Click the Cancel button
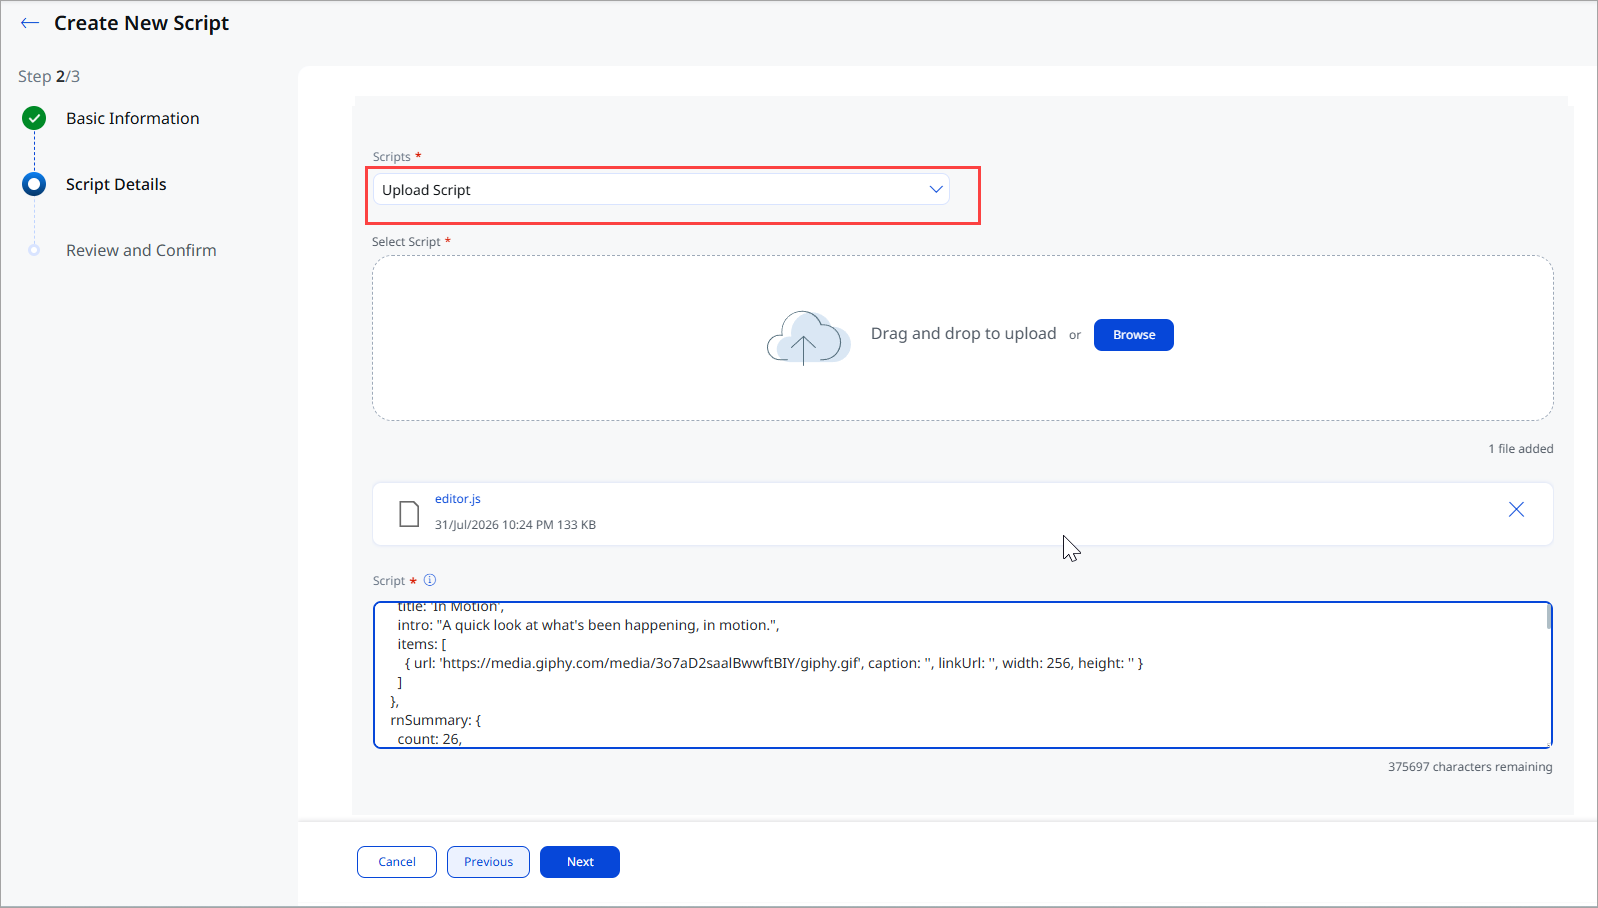This screenshot has height=908, width=1598. (397, 862)
